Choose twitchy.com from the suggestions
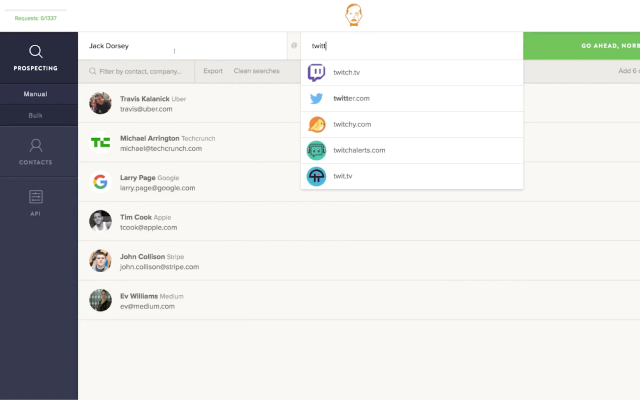 tap(412, 124)
